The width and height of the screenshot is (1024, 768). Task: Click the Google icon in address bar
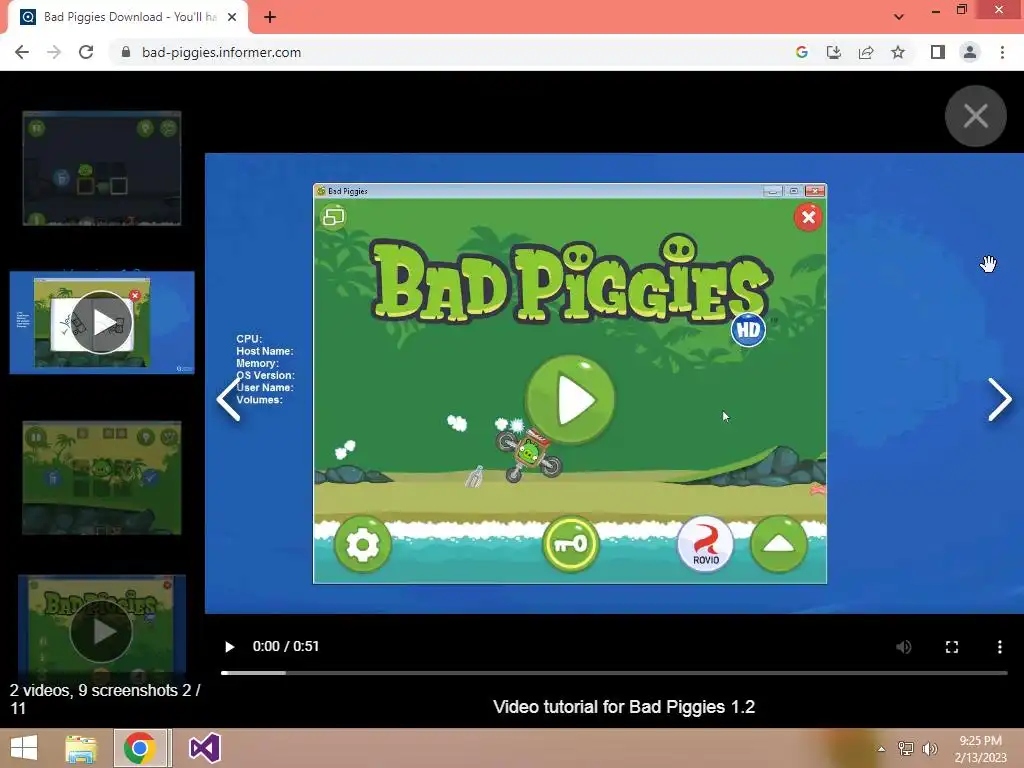pyautogui.click(x=802, y=52)
